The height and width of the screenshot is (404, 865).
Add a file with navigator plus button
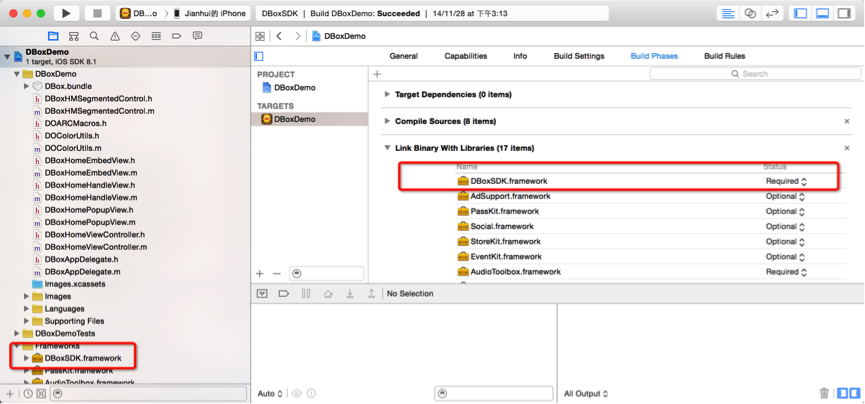9,394
